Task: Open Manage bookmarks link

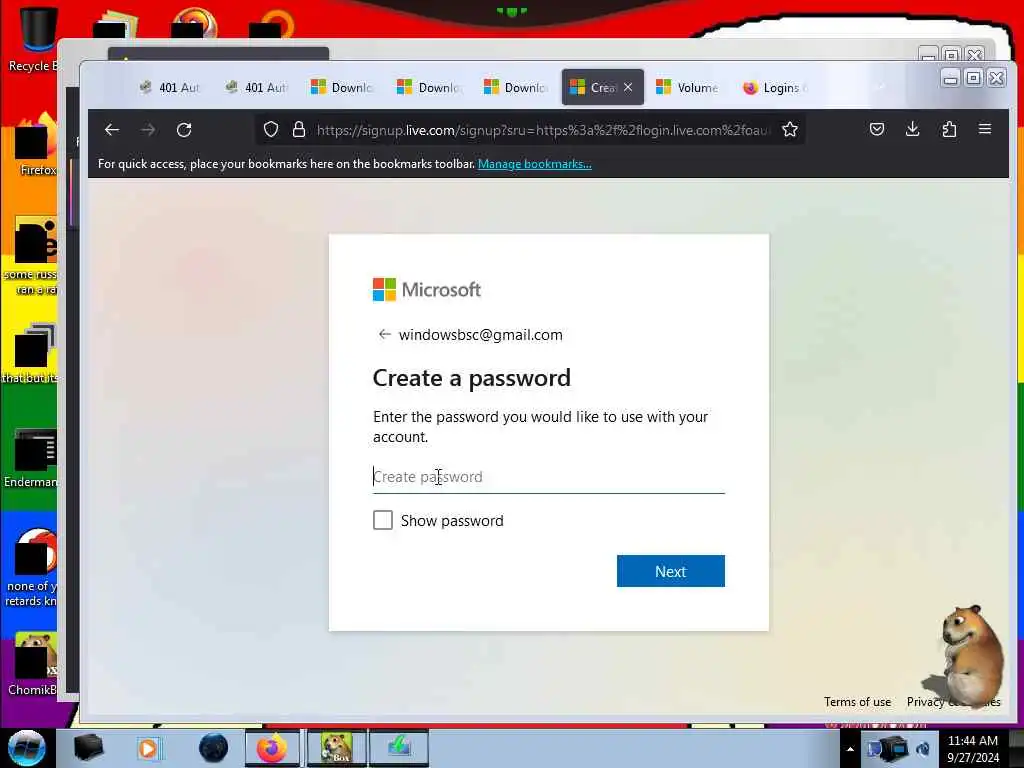Action: (534, 164)
